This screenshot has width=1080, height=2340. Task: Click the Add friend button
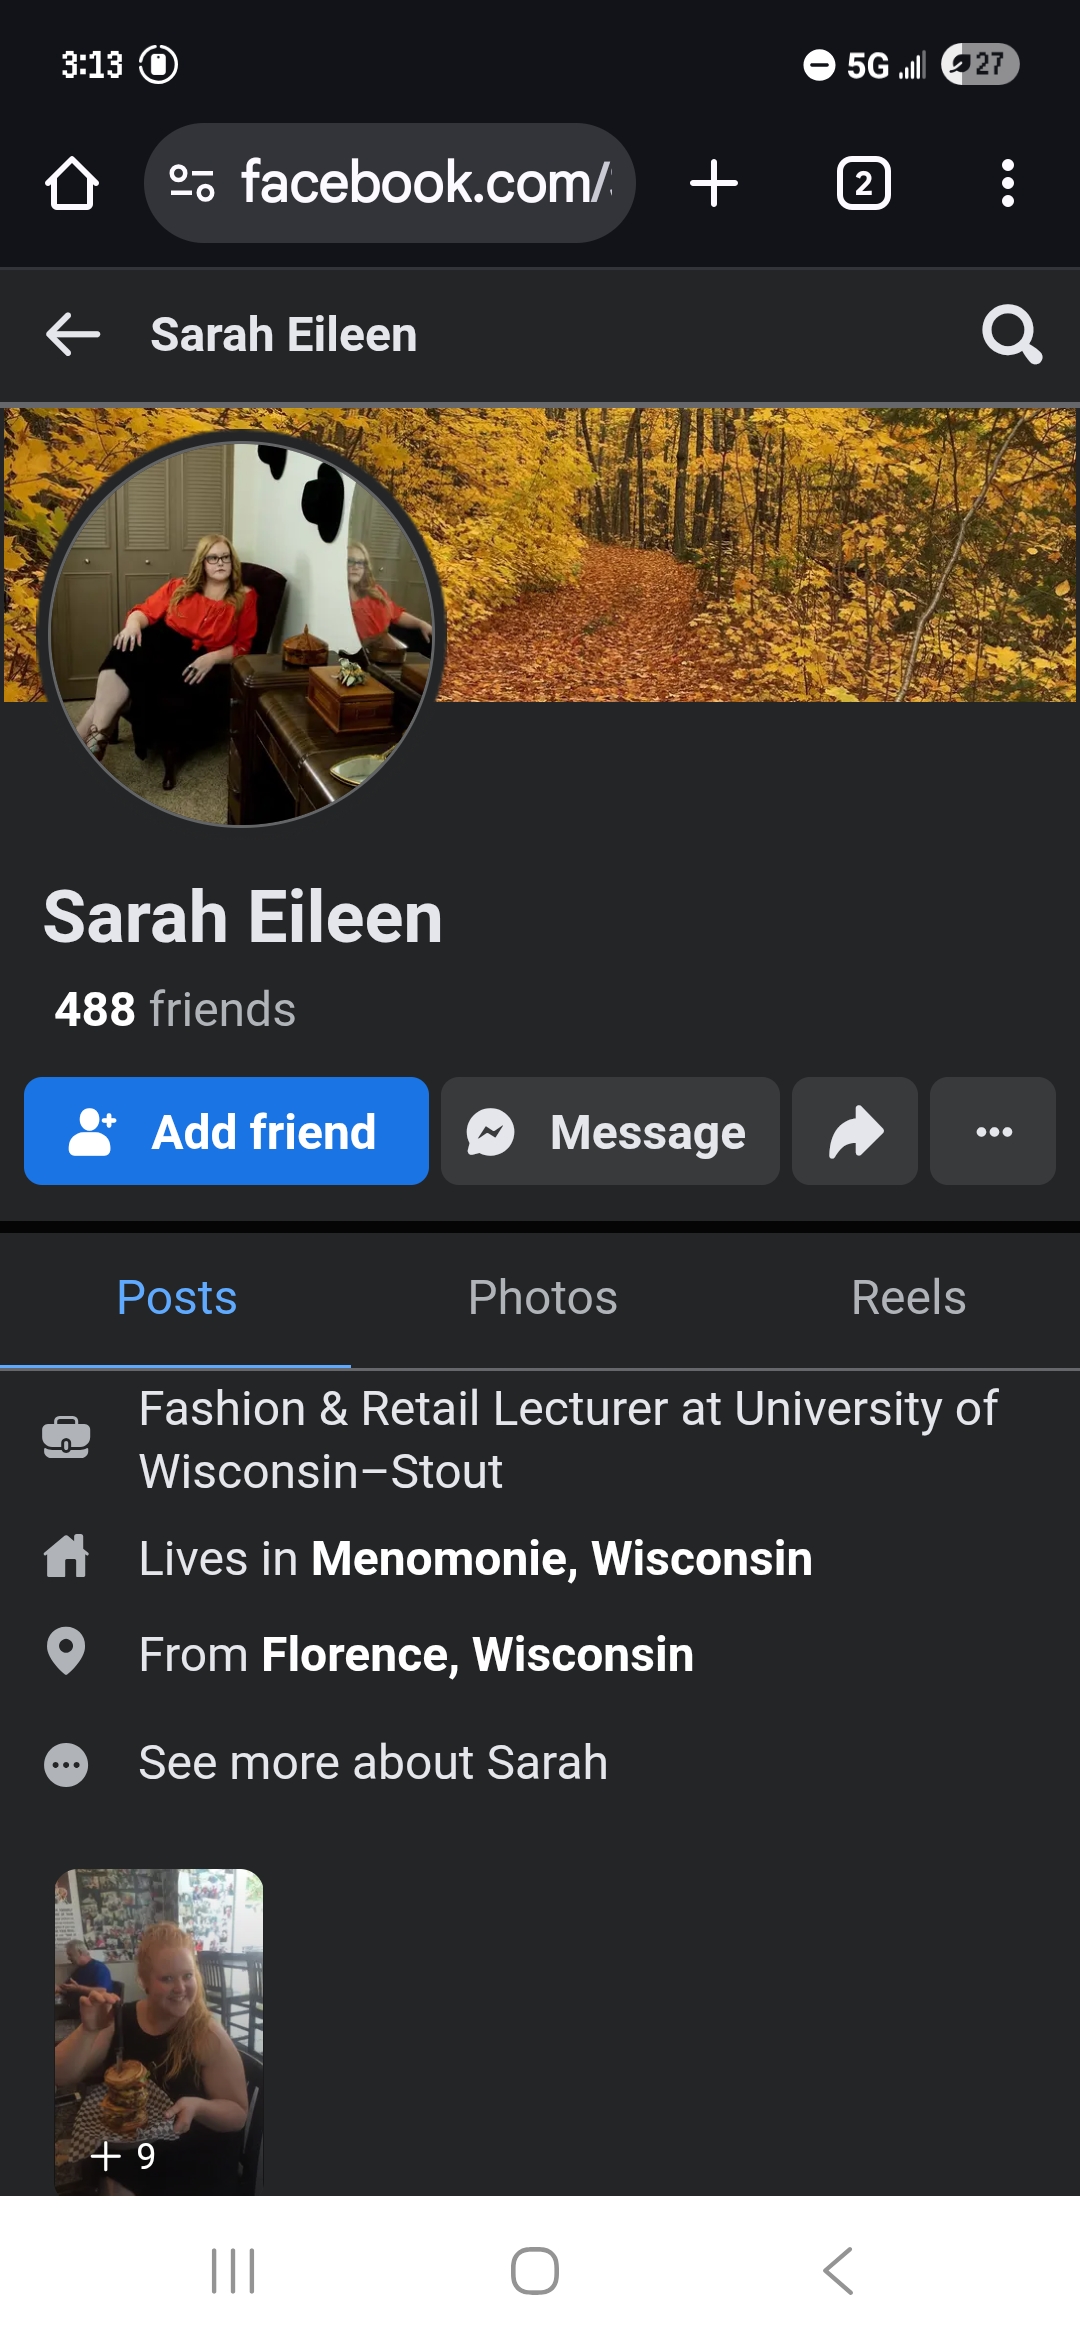click(x=226, y=1131)
